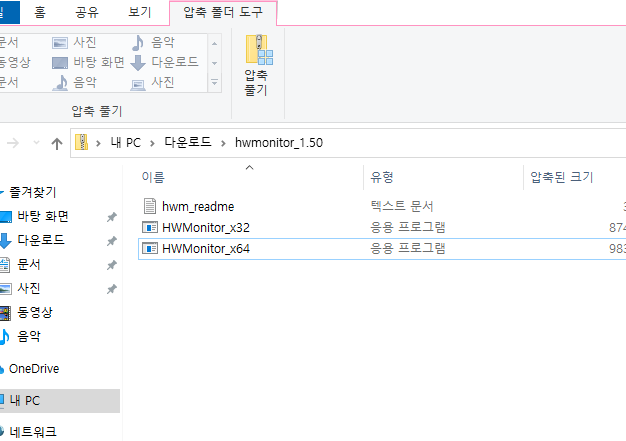Open recent locations dropdown arrow
The image size is (626, 441).
pyautogui.click(x=36, y=142)
